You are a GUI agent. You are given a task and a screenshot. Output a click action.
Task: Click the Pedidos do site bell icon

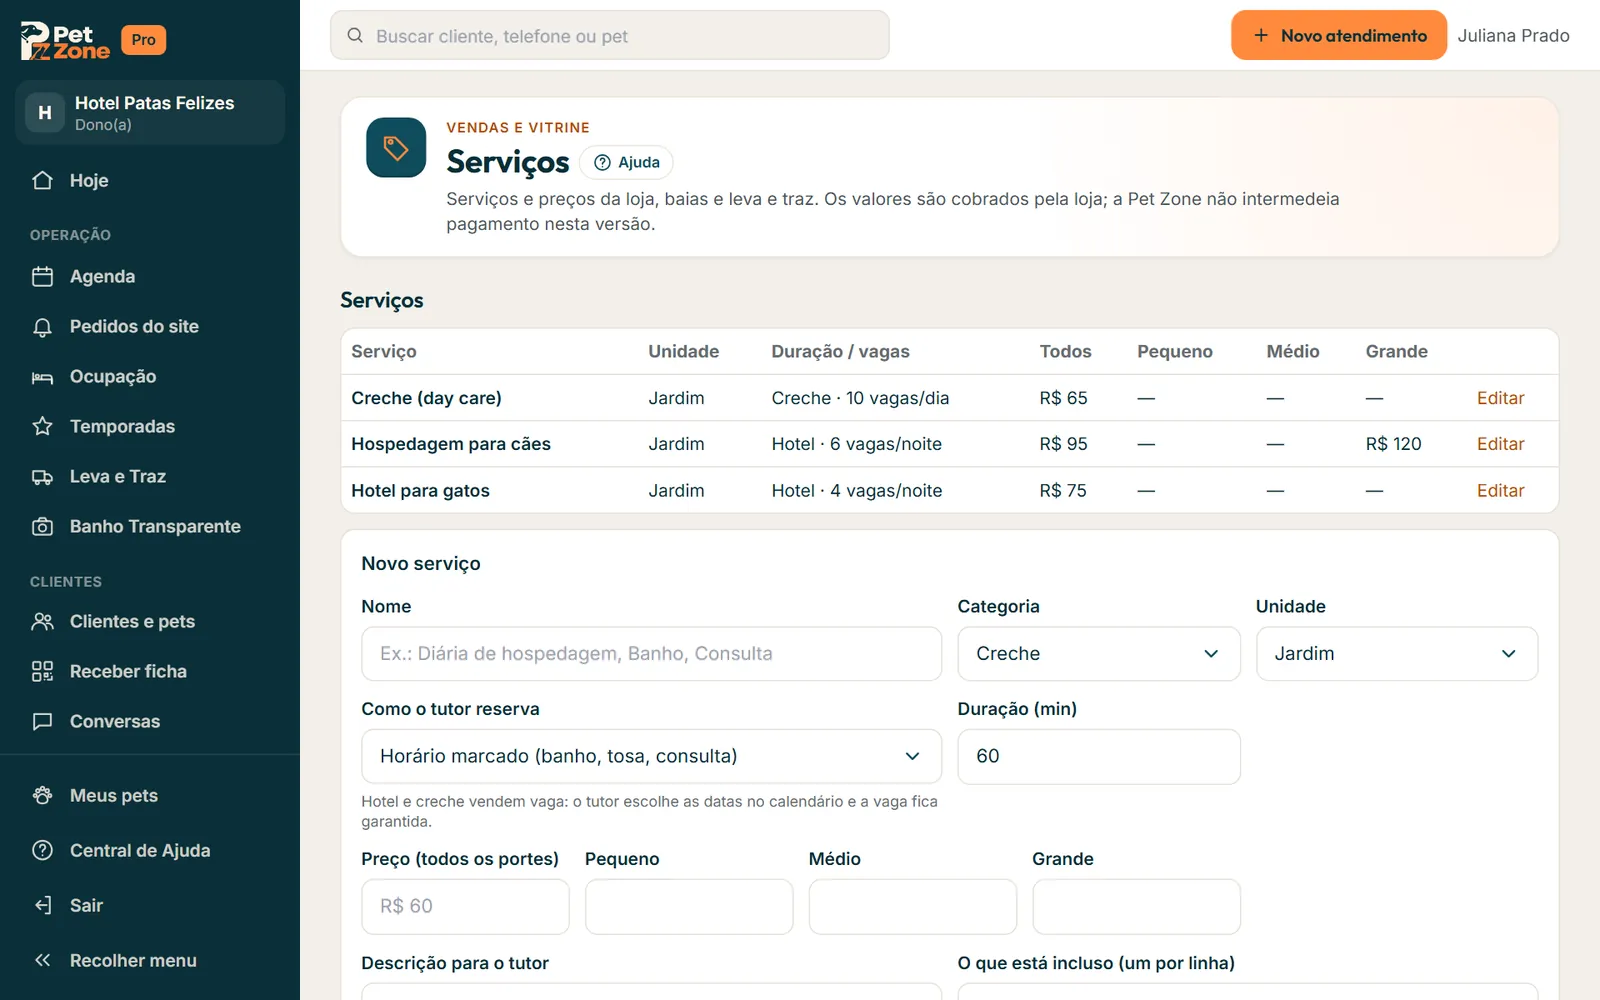pos(42,326)
